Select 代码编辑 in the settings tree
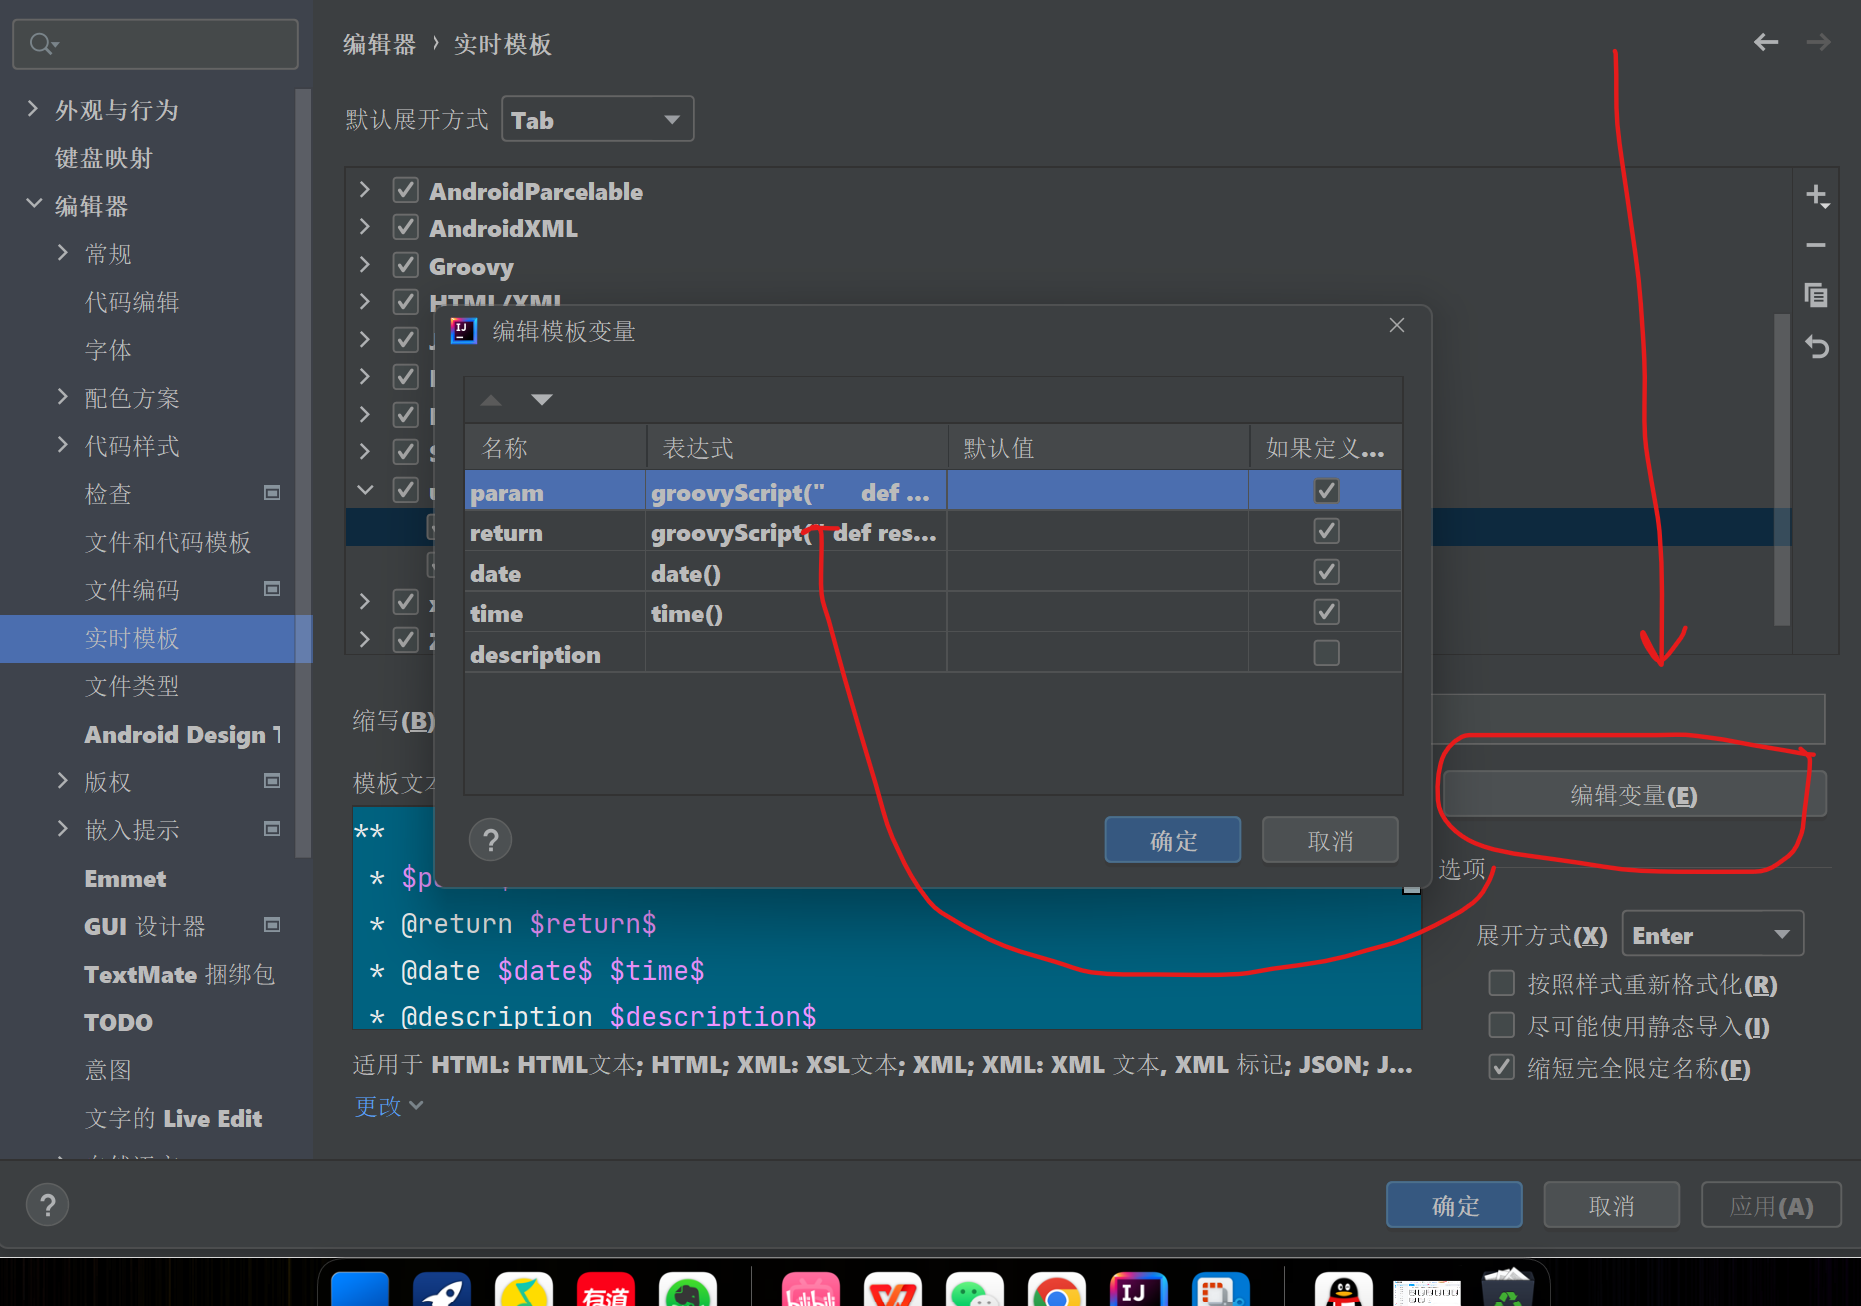The height and width of the screenshot is (1306, 1861). click(132, 302)
